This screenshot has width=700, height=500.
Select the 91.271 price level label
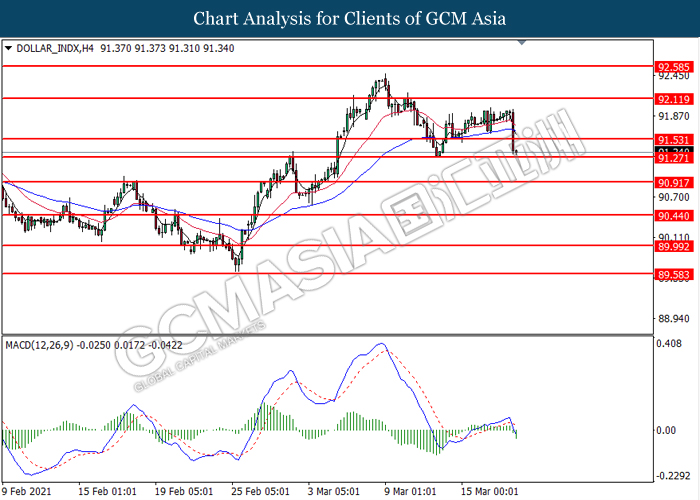pos(674,158)
